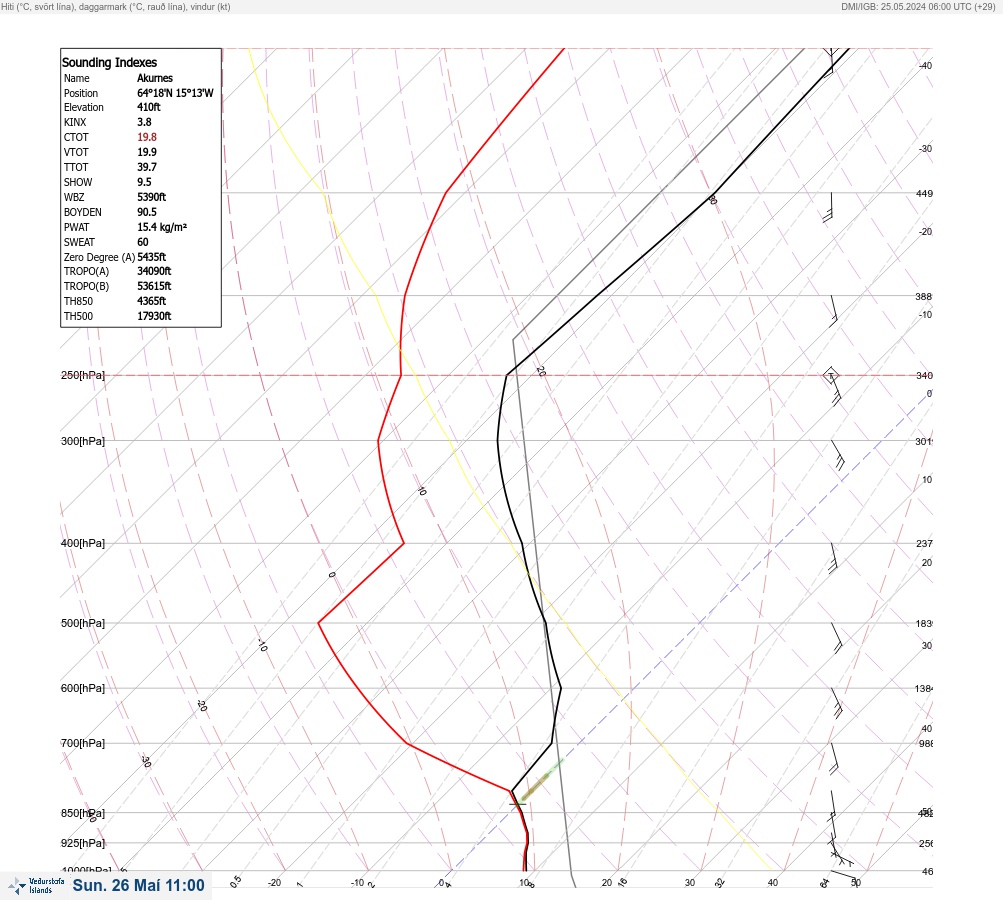Click the wind barb at 250 hPa level

tap(832, 388)
